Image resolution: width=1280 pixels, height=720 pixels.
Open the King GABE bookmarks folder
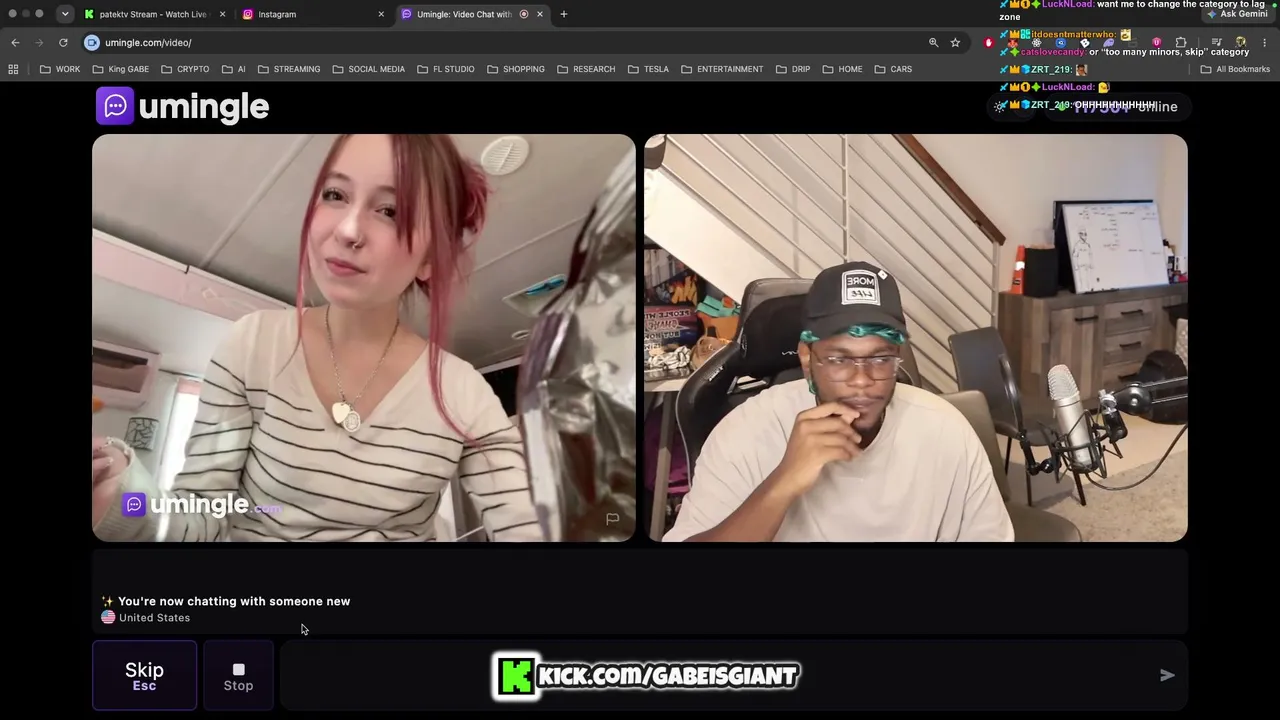[x=120, y=69]
